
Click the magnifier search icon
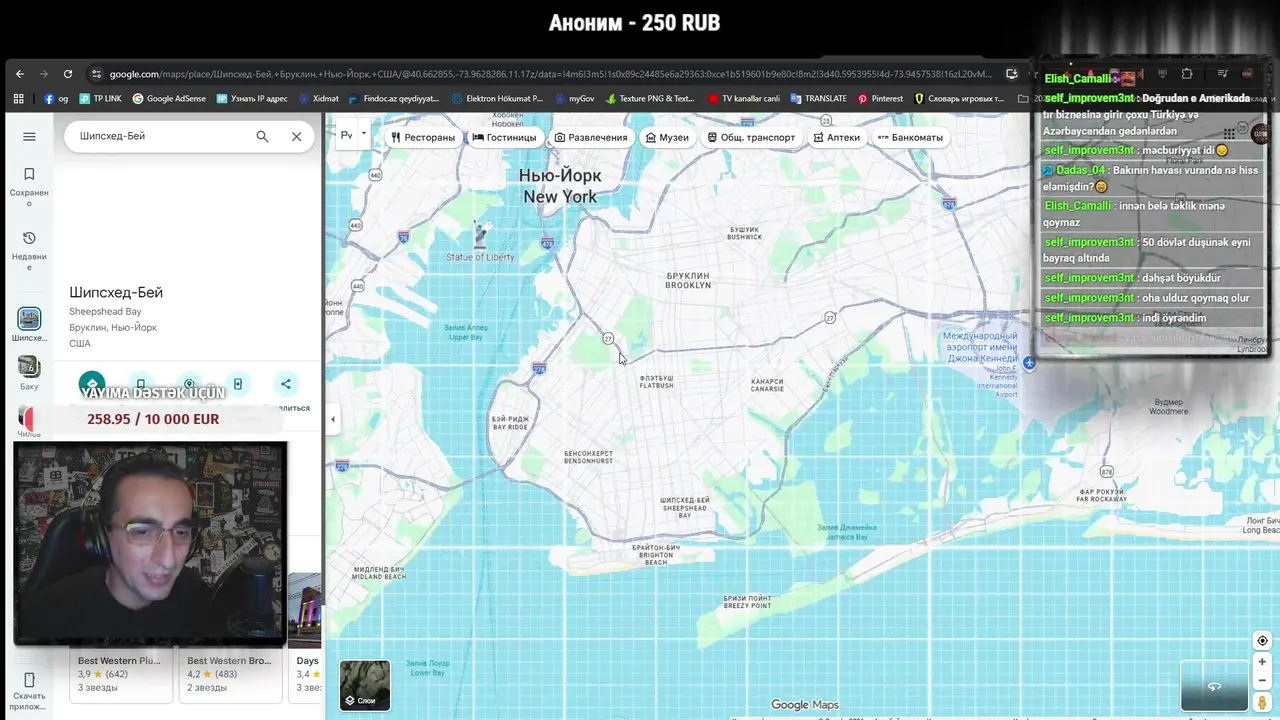pos(262,137)
